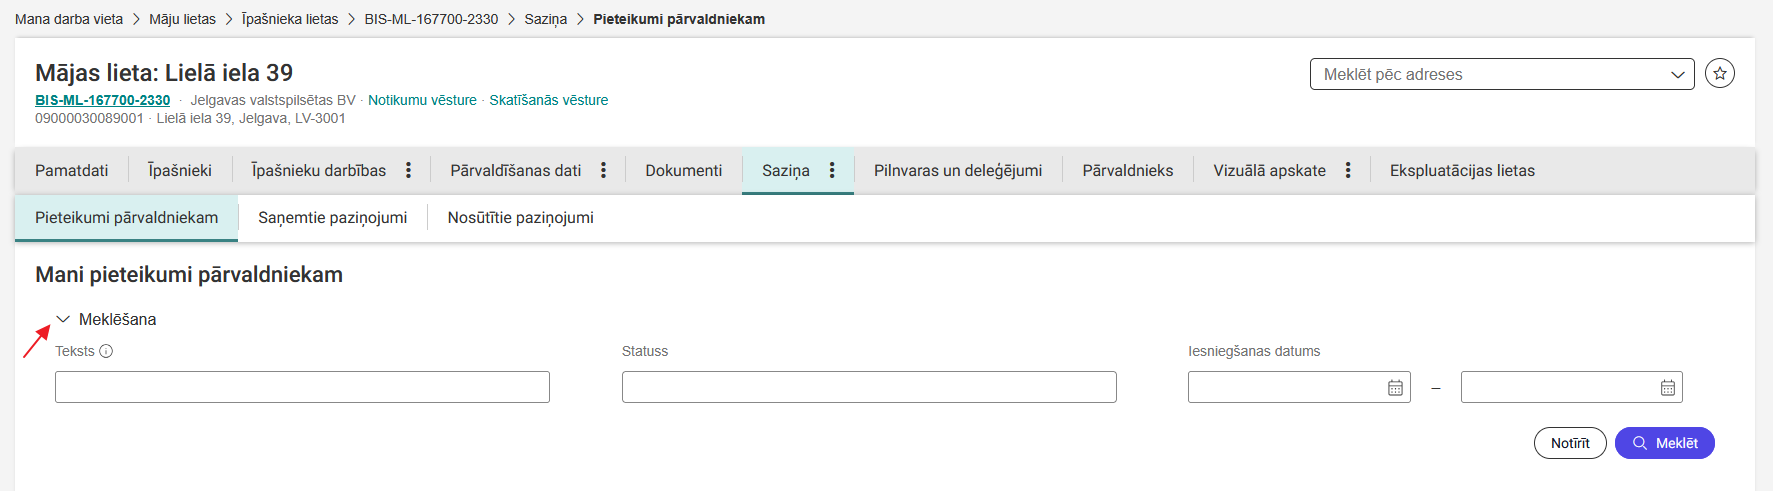The width and height of the screenshot is (1773, 491).
Task: Open BIS-ML-167700-2330 breadcrumb
Action: click(431, 19)
